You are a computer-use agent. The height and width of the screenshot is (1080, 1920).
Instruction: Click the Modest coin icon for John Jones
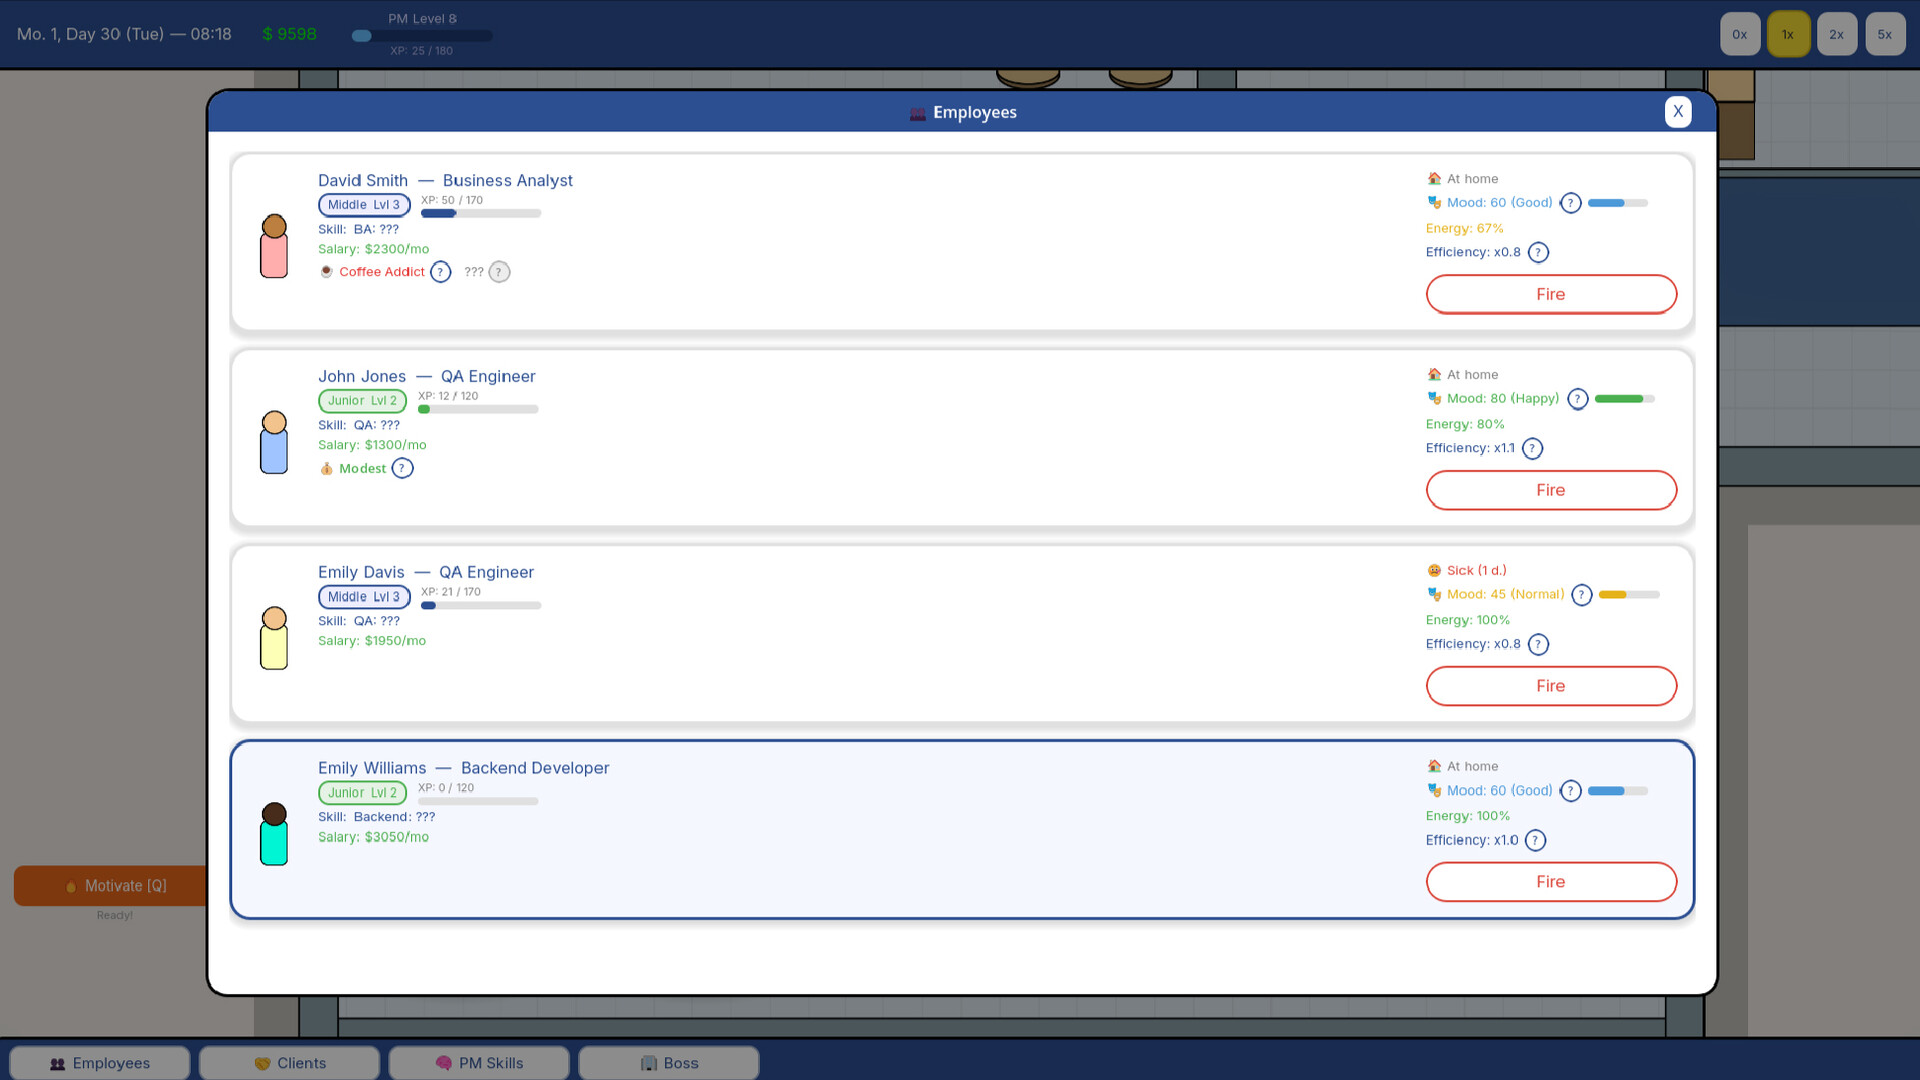(326, 468)
